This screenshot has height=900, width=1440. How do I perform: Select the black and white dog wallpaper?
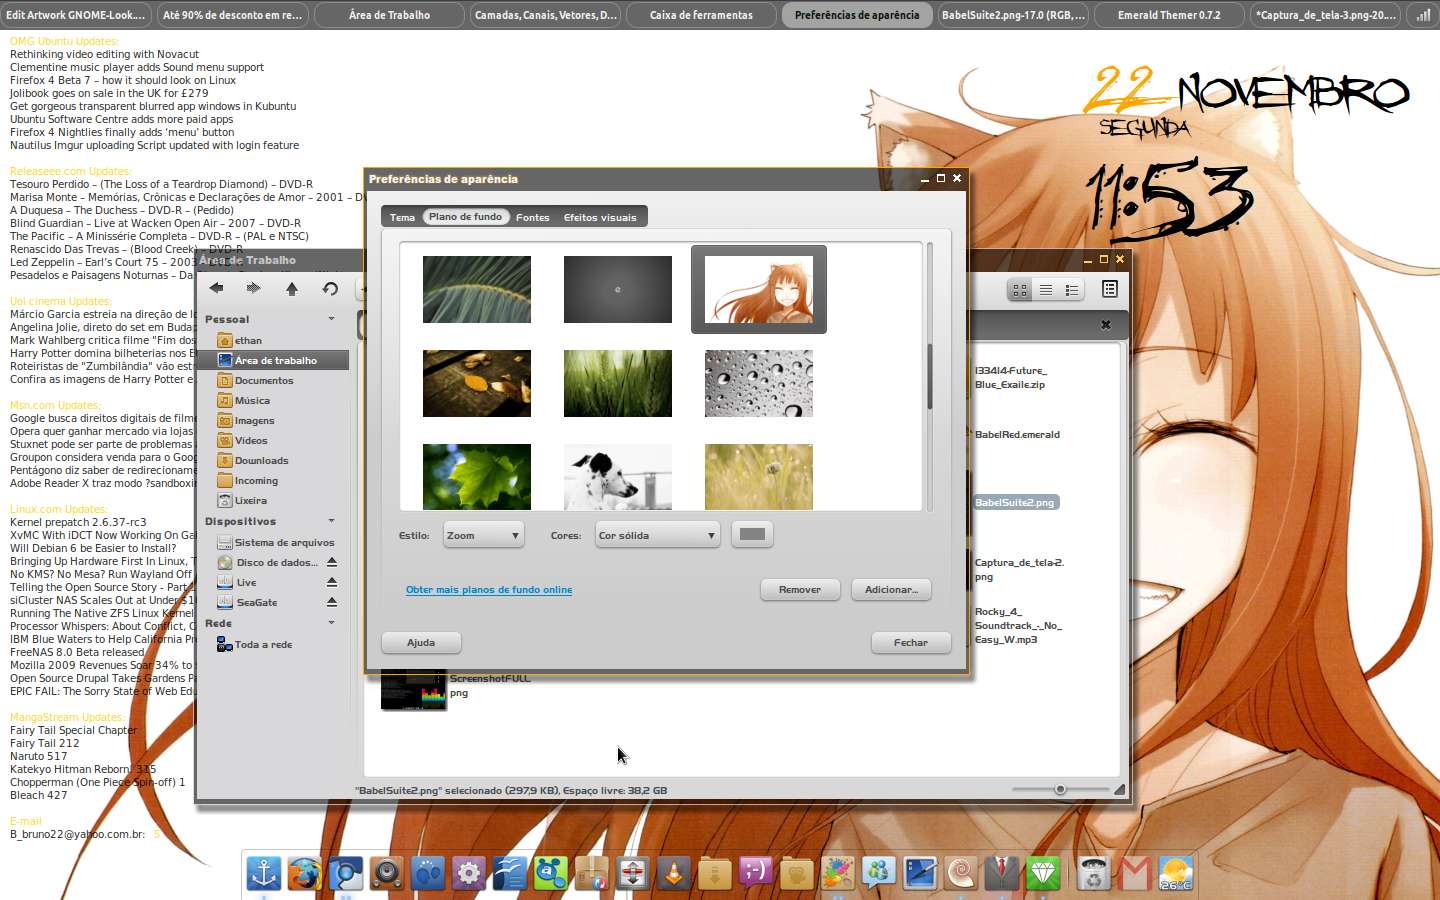pyautogui.click(x=618, y=477)
